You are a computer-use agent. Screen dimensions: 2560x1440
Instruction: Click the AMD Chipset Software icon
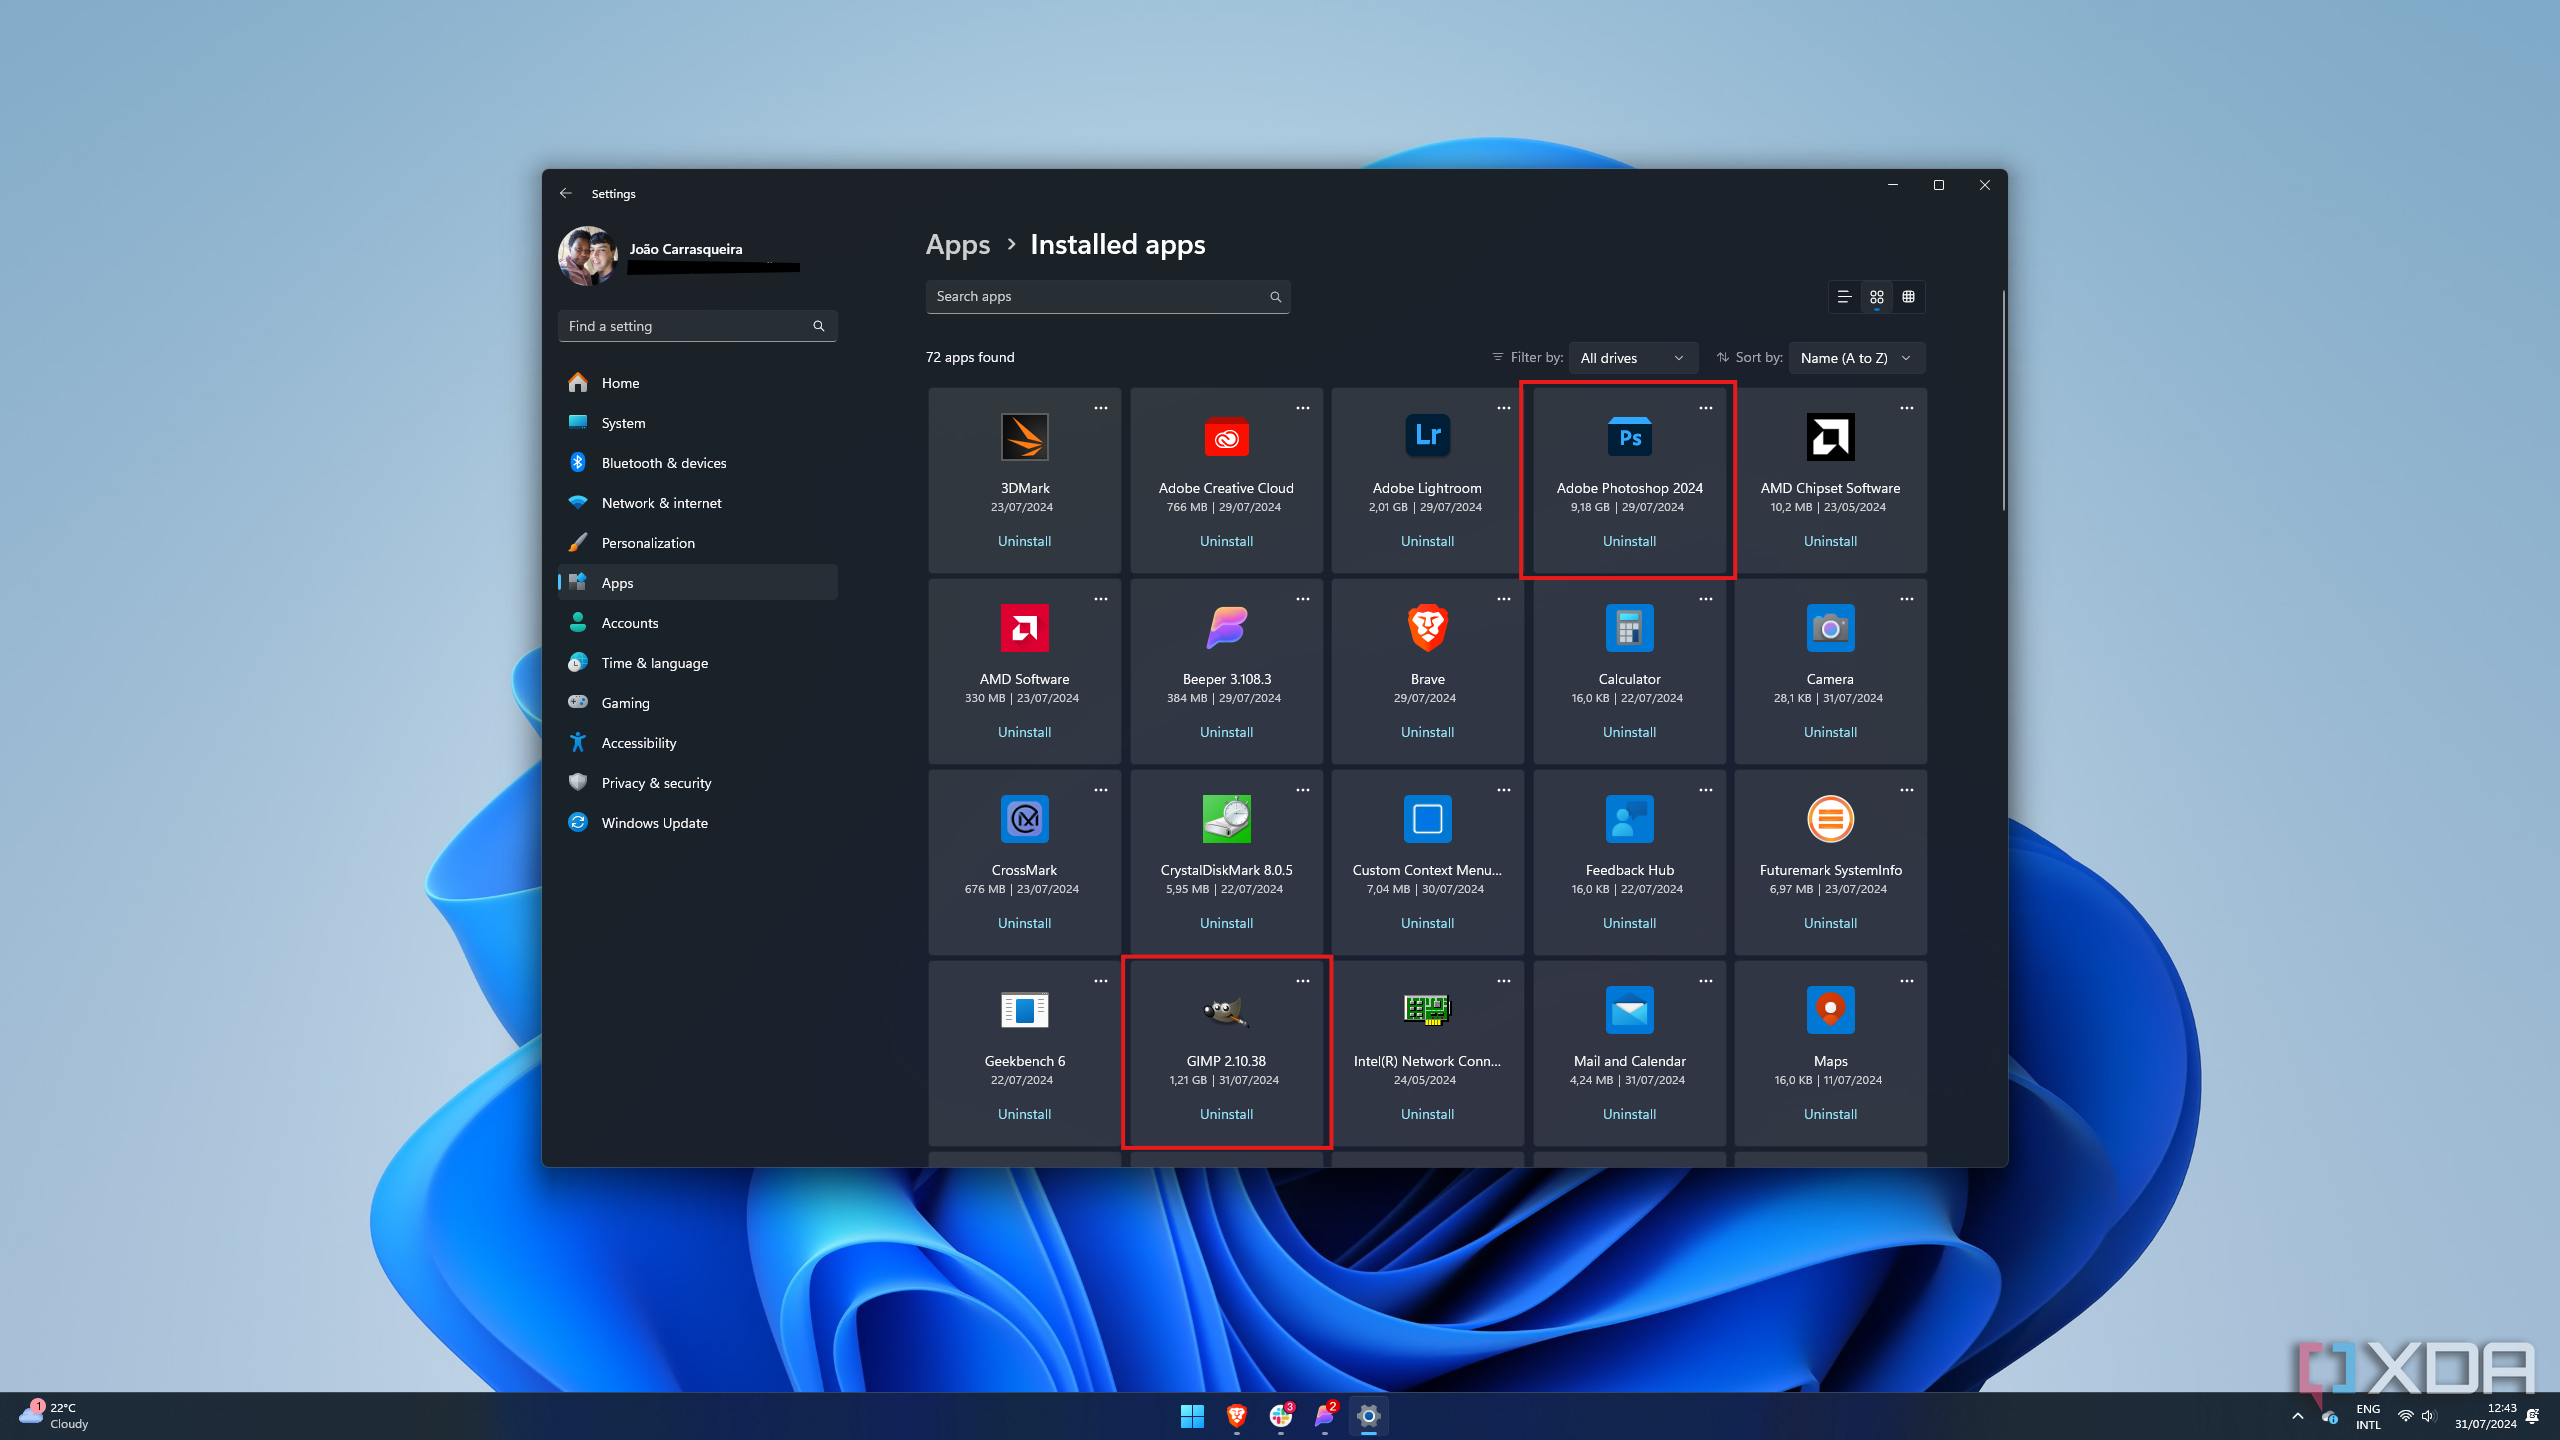1830,437
